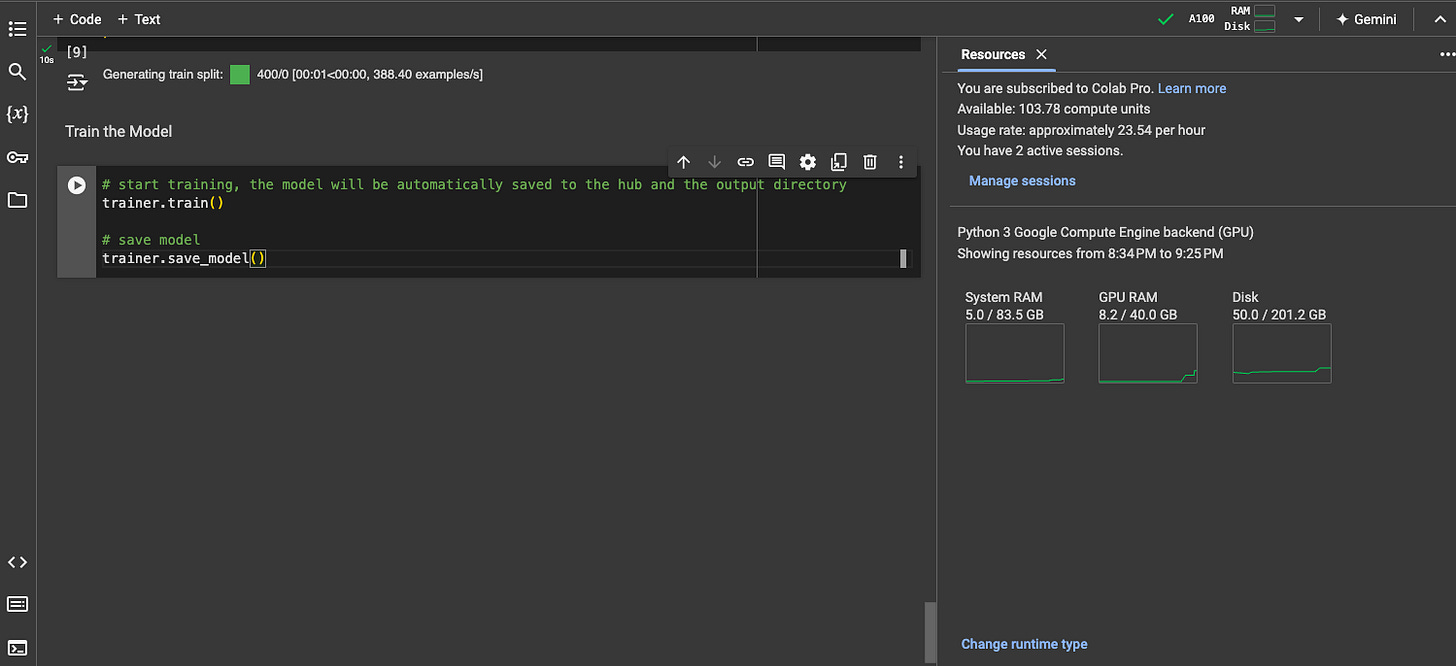Screen dimensions: 1456x666
Task: Click the notebook vertical scrollbar
Action: [930, 632]
